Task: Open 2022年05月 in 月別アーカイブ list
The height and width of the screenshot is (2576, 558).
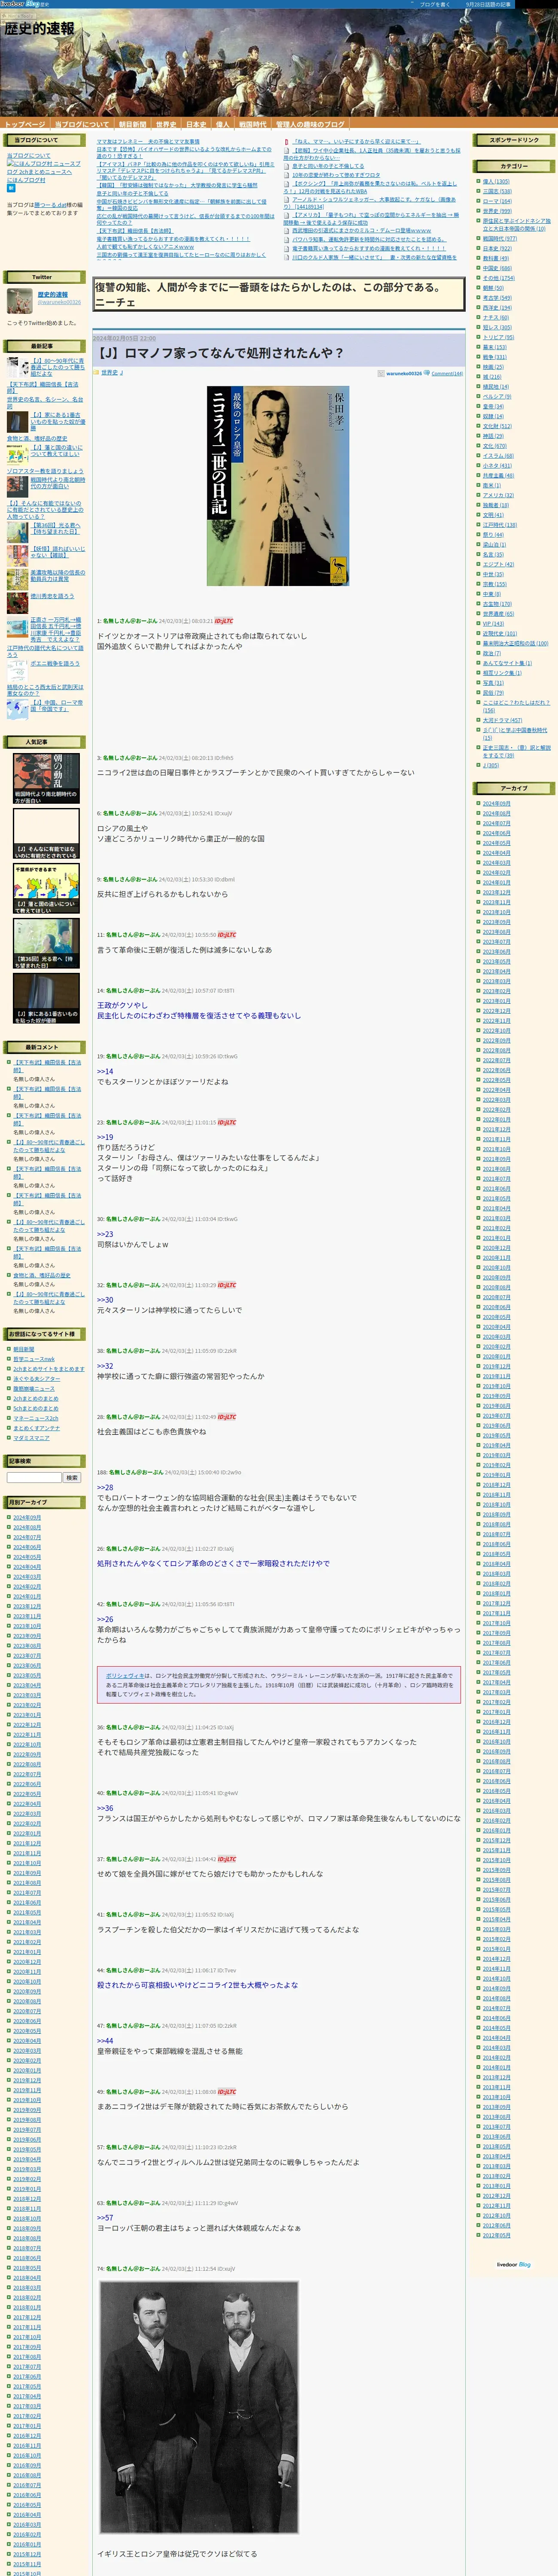Action: (x=27, y=1794)
